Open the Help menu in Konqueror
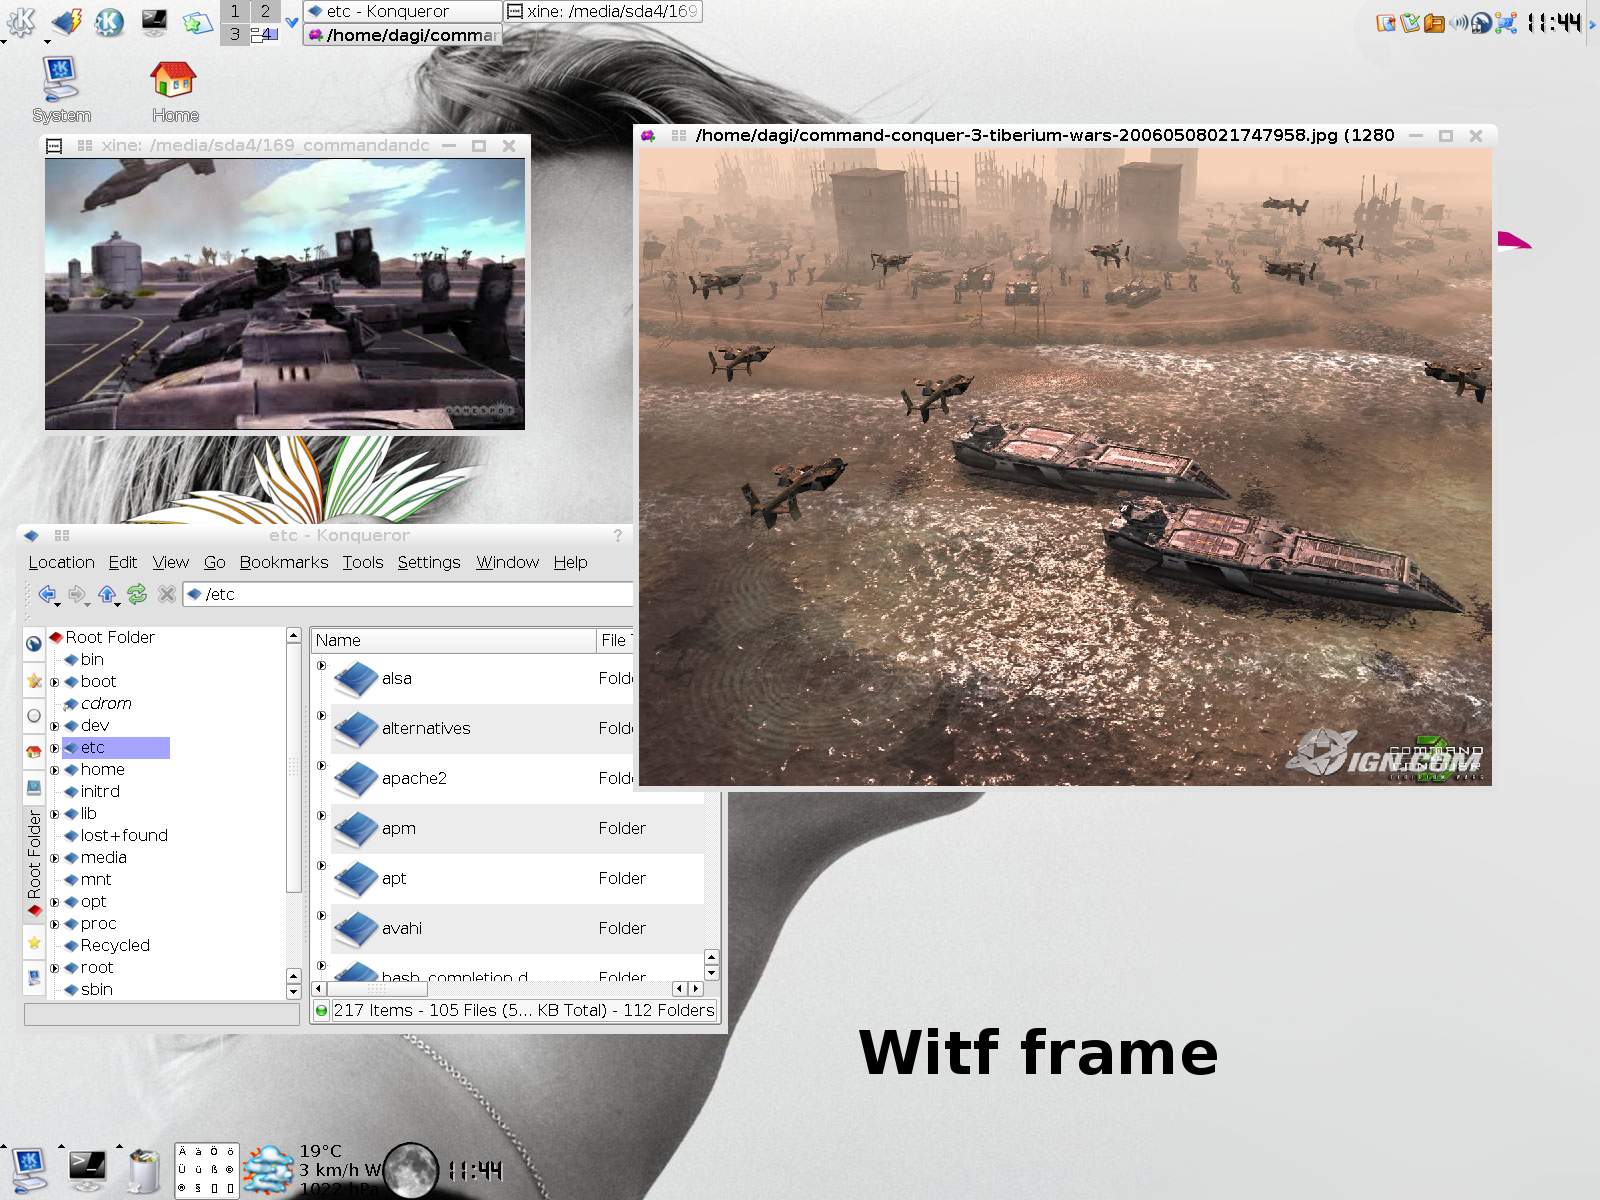1600x1200 pixels. click(570, 562)
